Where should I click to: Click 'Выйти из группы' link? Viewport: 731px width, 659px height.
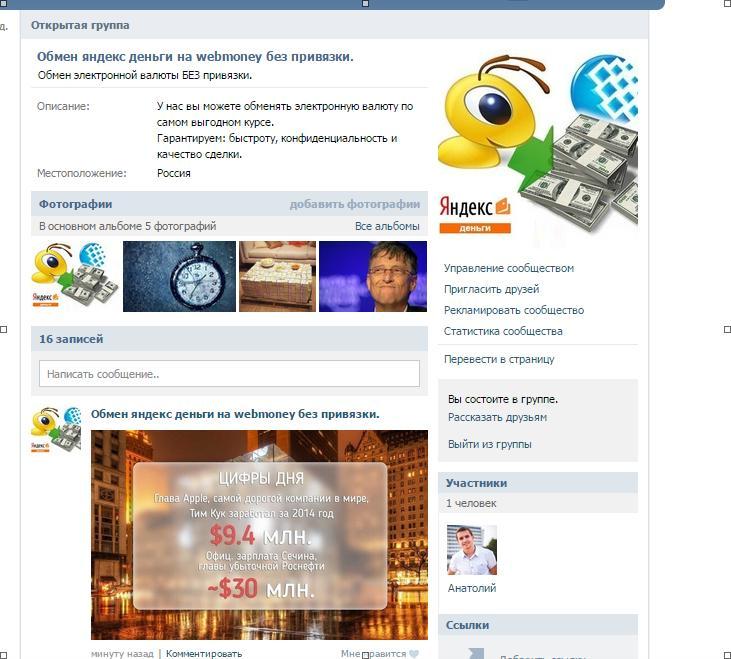click(x=490, y=444)
